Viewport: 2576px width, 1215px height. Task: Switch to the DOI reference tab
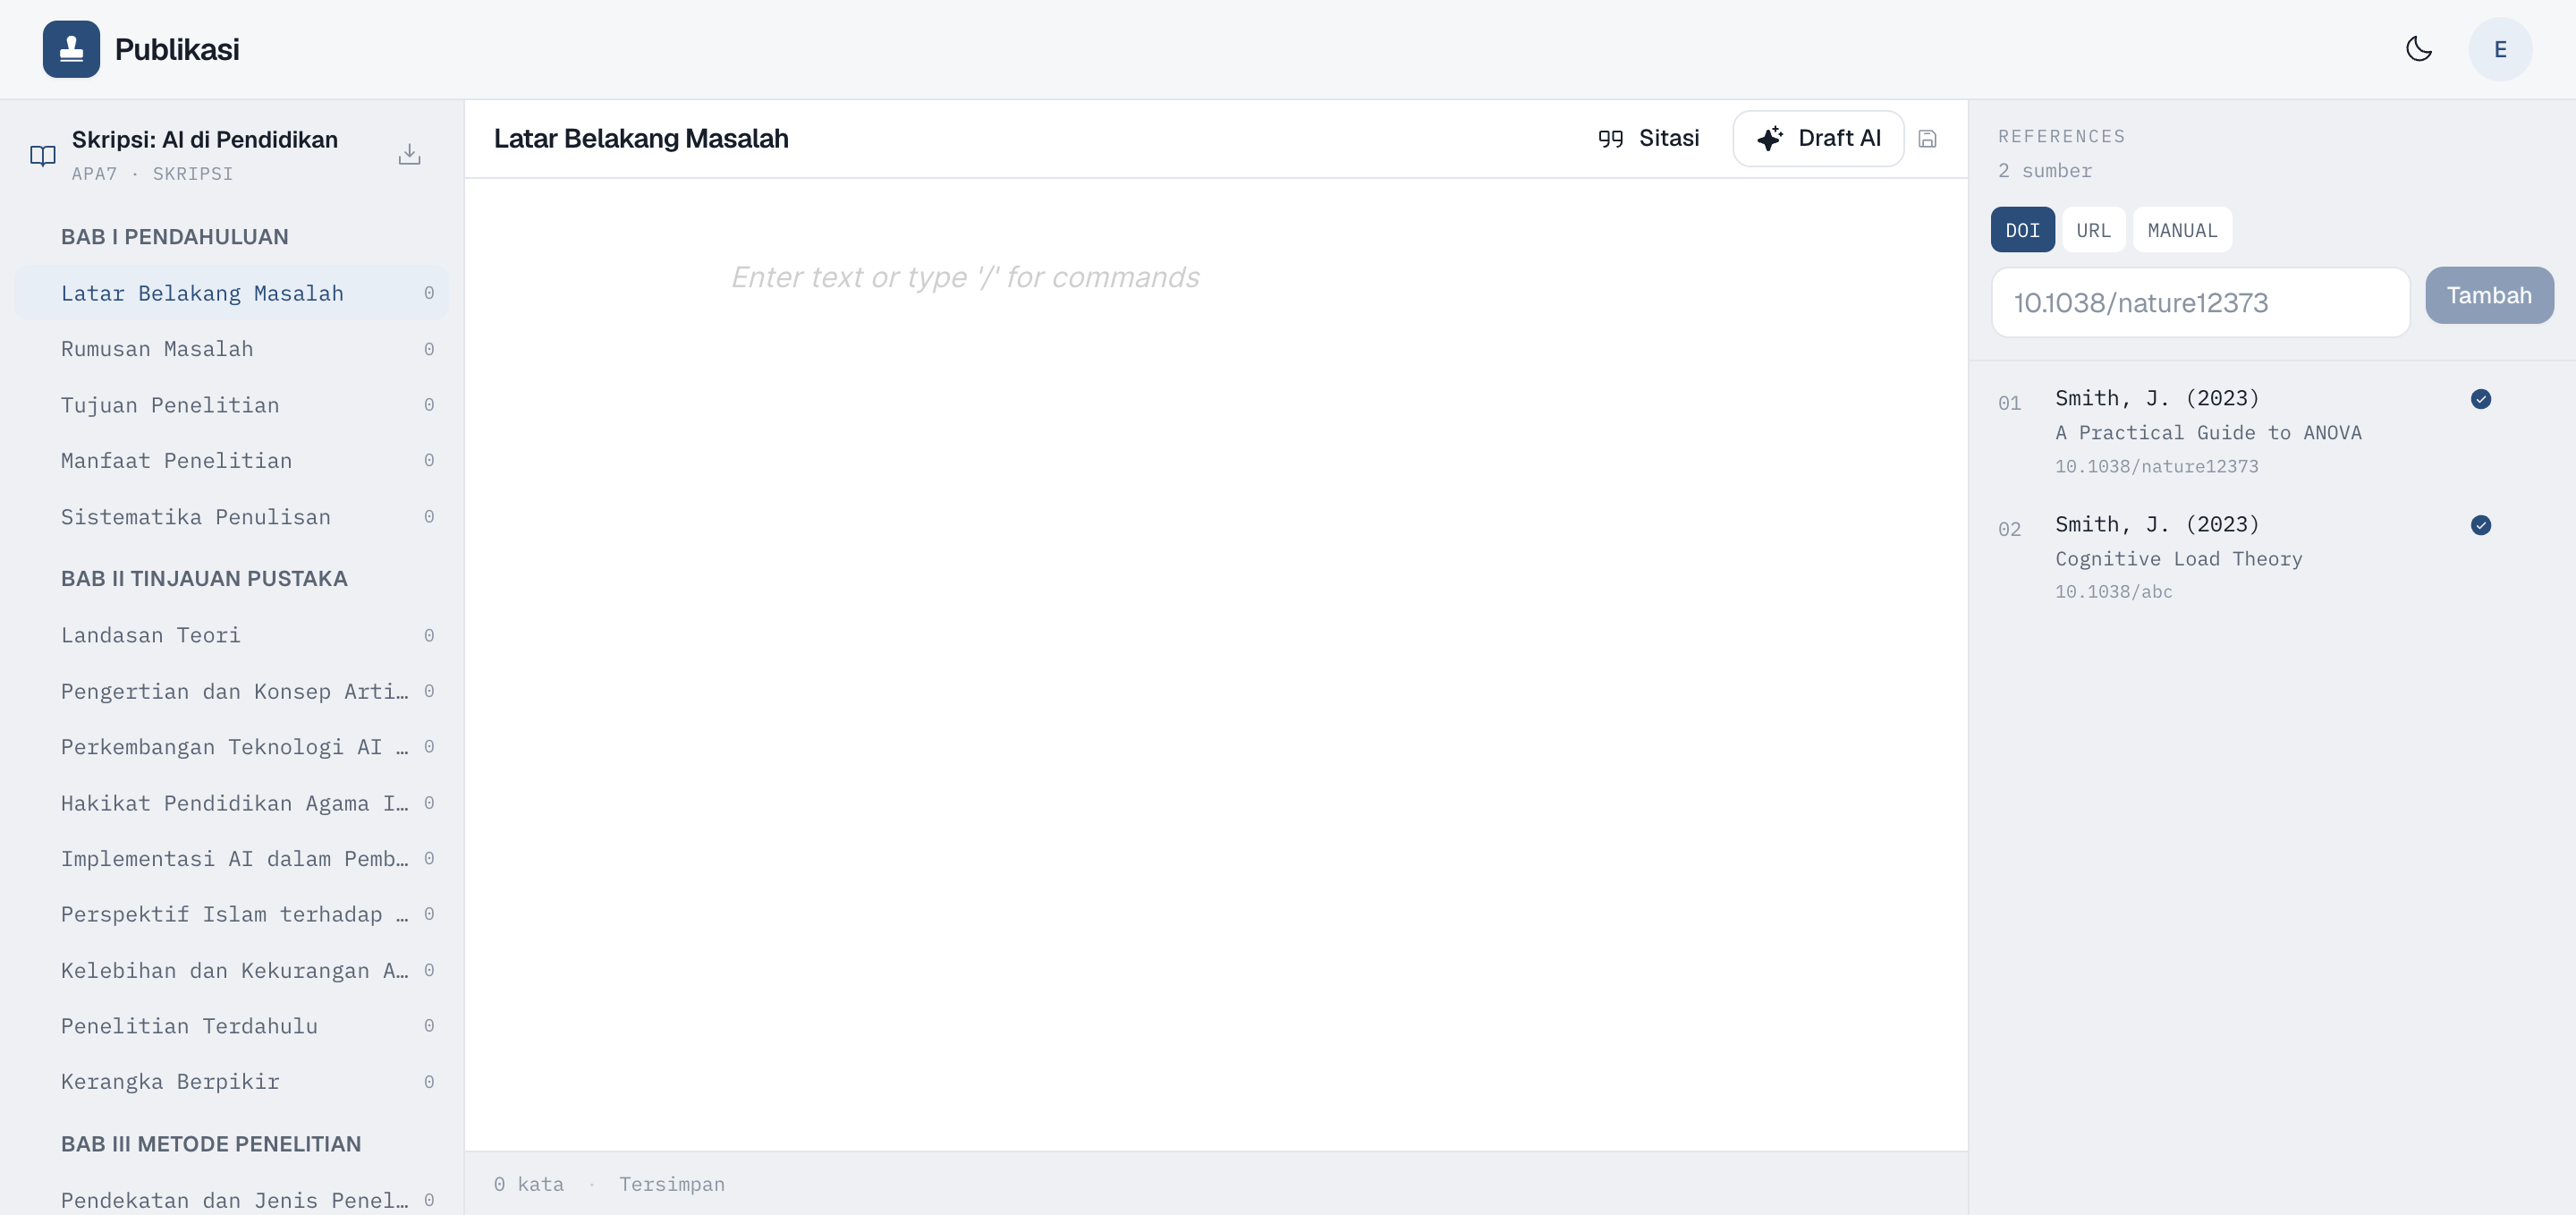tap(2022, 230)
